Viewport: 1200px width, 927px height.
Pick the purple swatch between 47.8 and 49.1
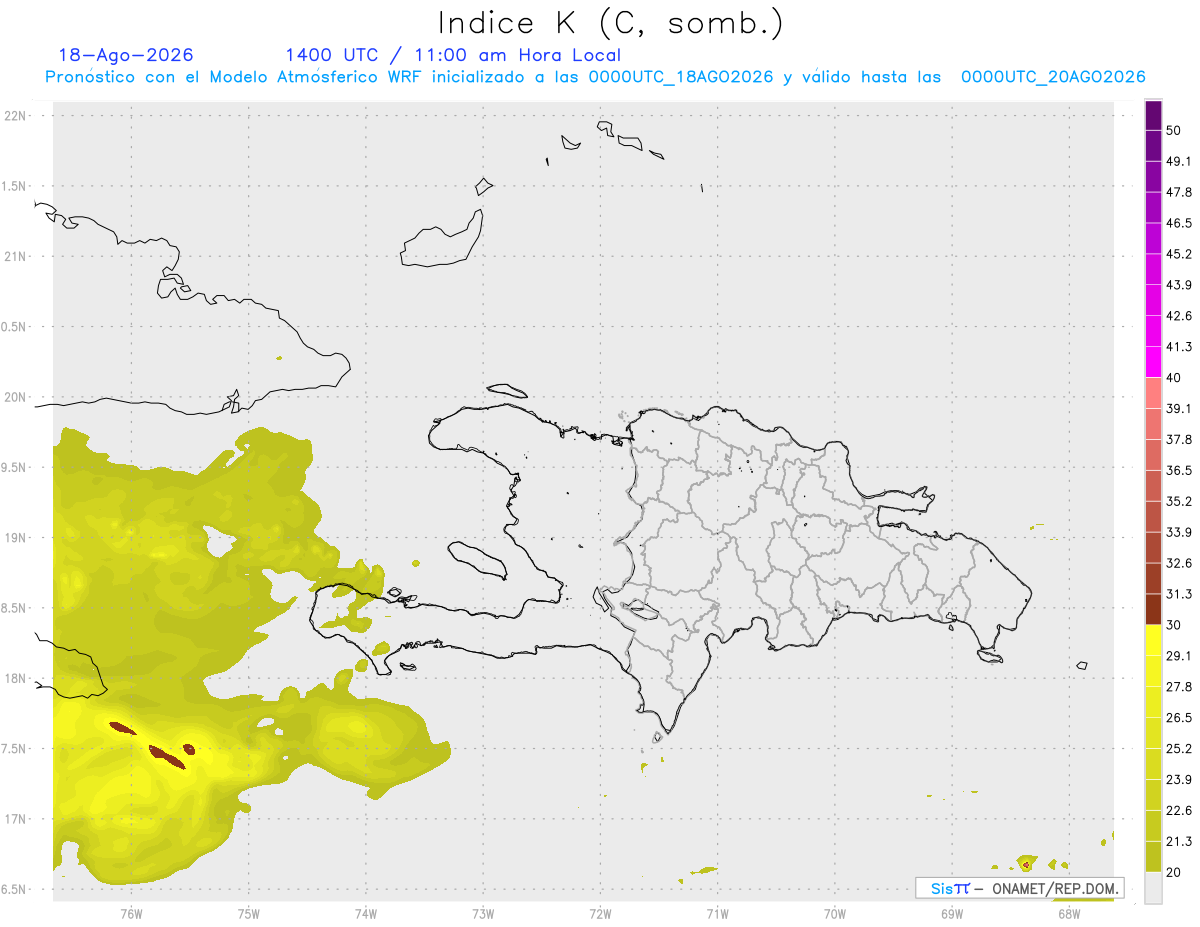tap(1154, 177)
